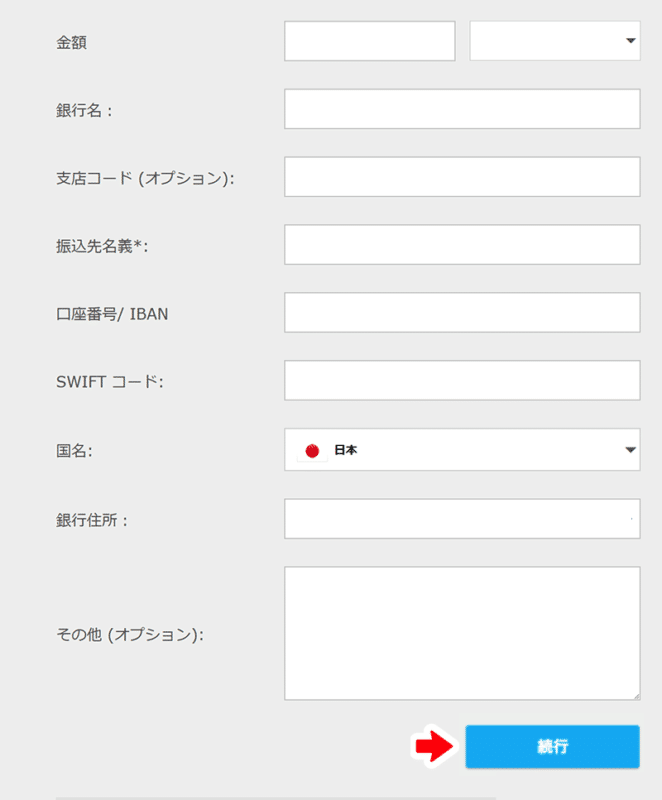The height and width of the screenshot is (800, 662).
Task: Open the currency dropdown next to 金額
Action: click(x=555, y=41)
